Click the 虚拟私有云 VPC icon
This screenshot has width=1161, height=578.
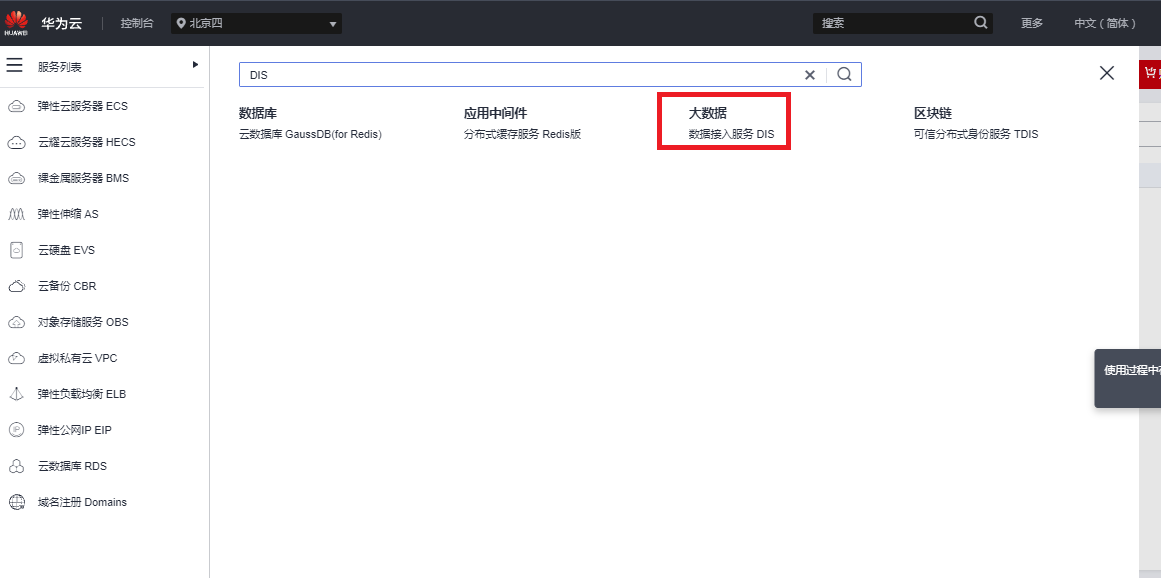(x=16, y=358)
